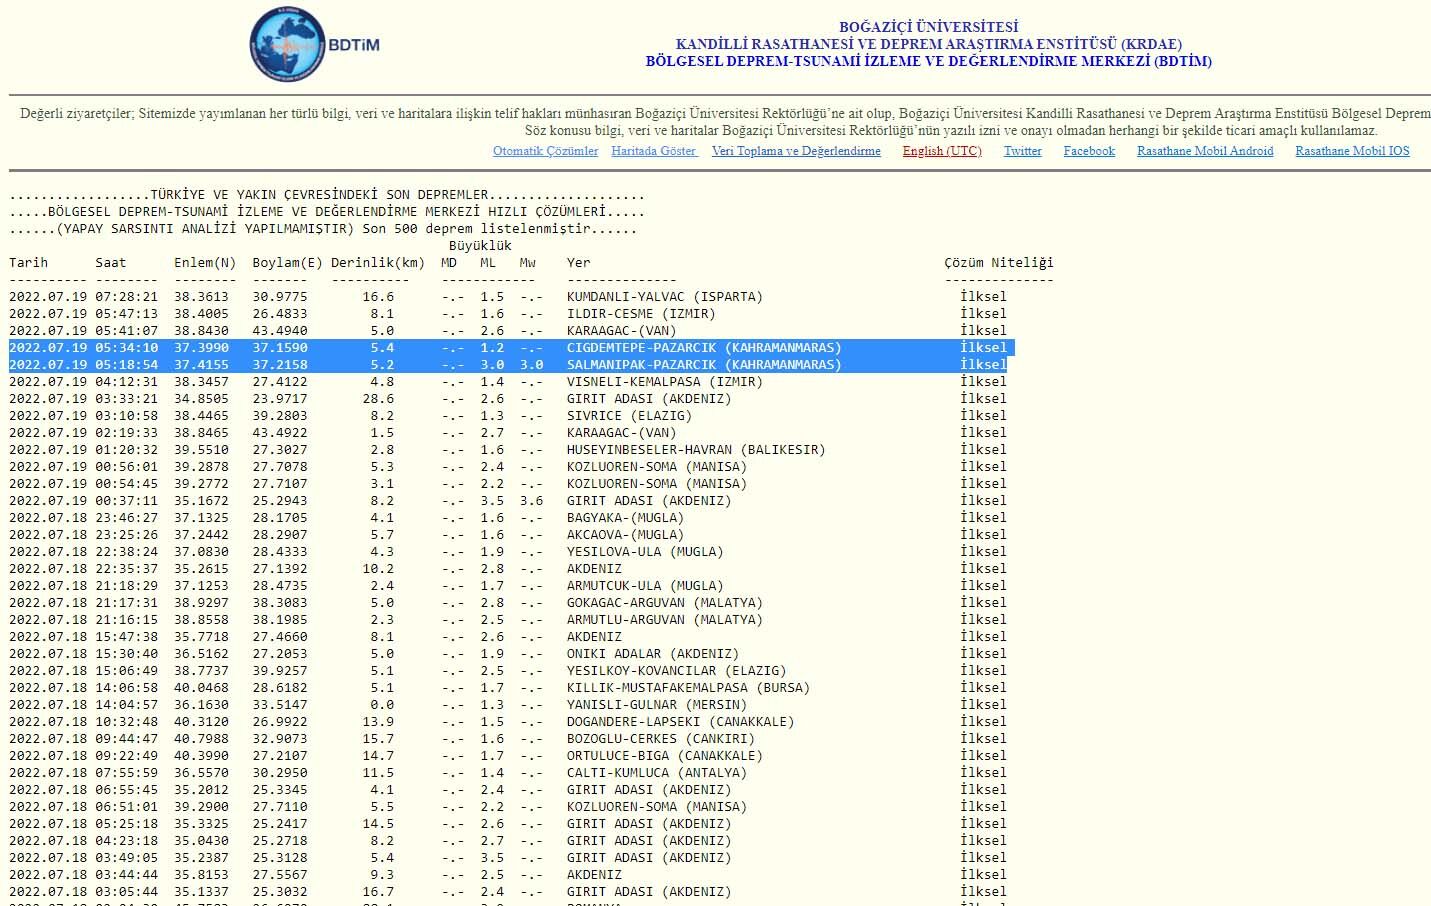Click highlighted CIGDEMTEPE-PAZARCIK (KAHRAMANMARAS) entry
1431x906 pixels.
[704, 348]
